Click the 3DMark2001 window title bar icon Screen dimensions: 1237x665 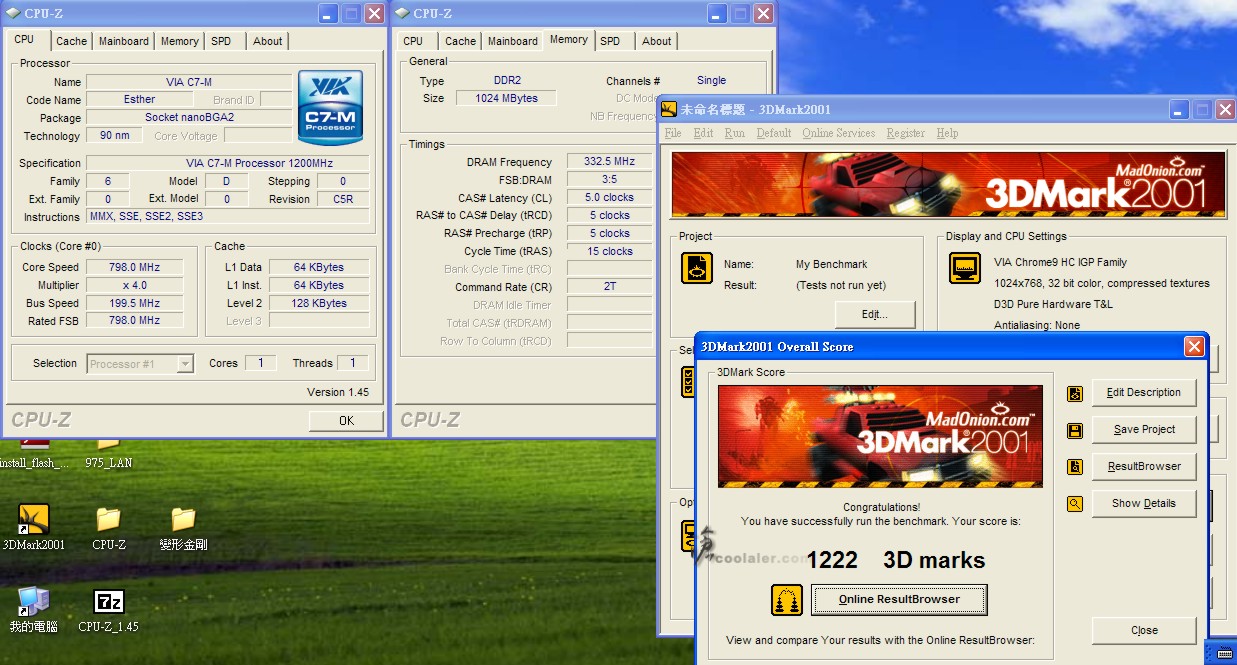669,109
